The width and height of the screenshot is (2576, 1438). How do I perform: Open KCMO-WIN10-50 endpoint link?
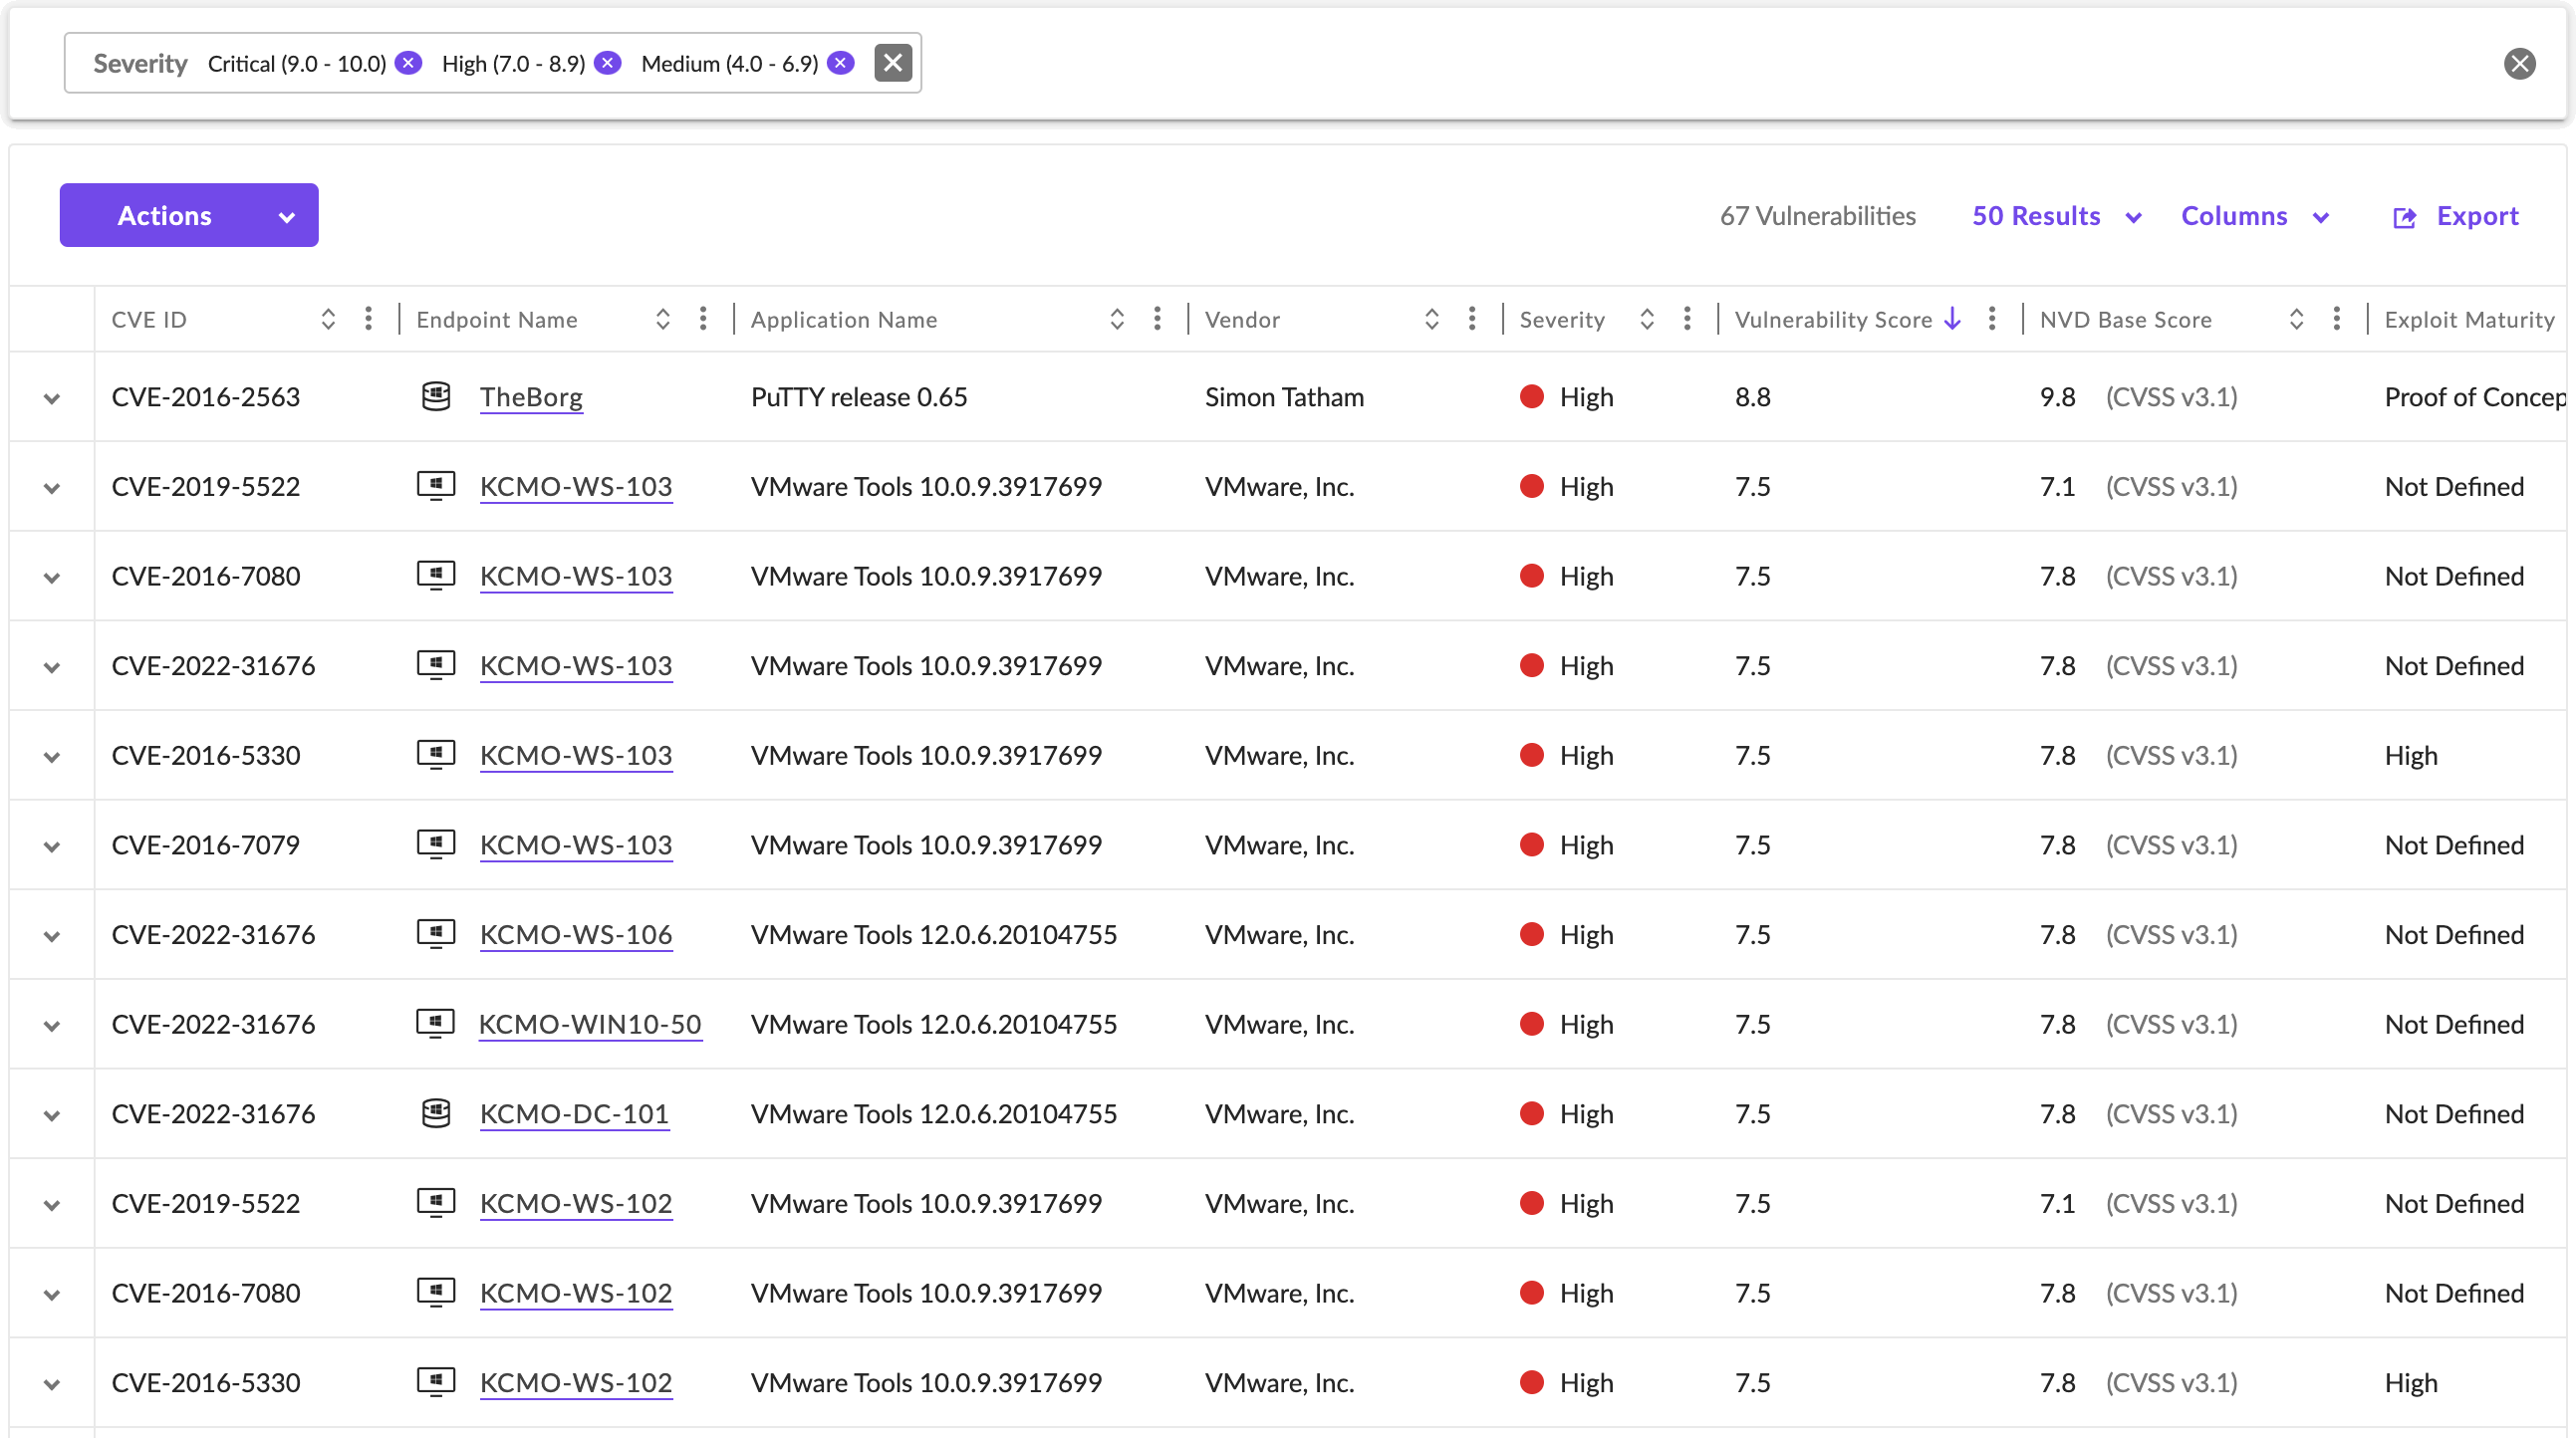tap(590, 1024)
